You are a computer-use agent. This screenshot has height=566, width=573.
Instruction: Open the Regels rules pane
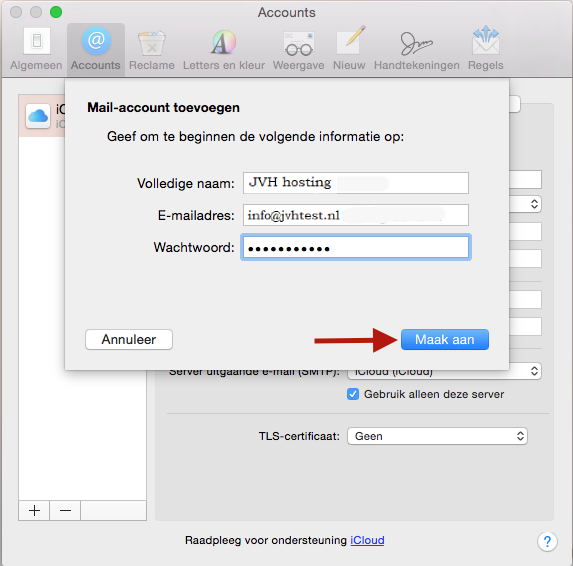click(486, 49)
